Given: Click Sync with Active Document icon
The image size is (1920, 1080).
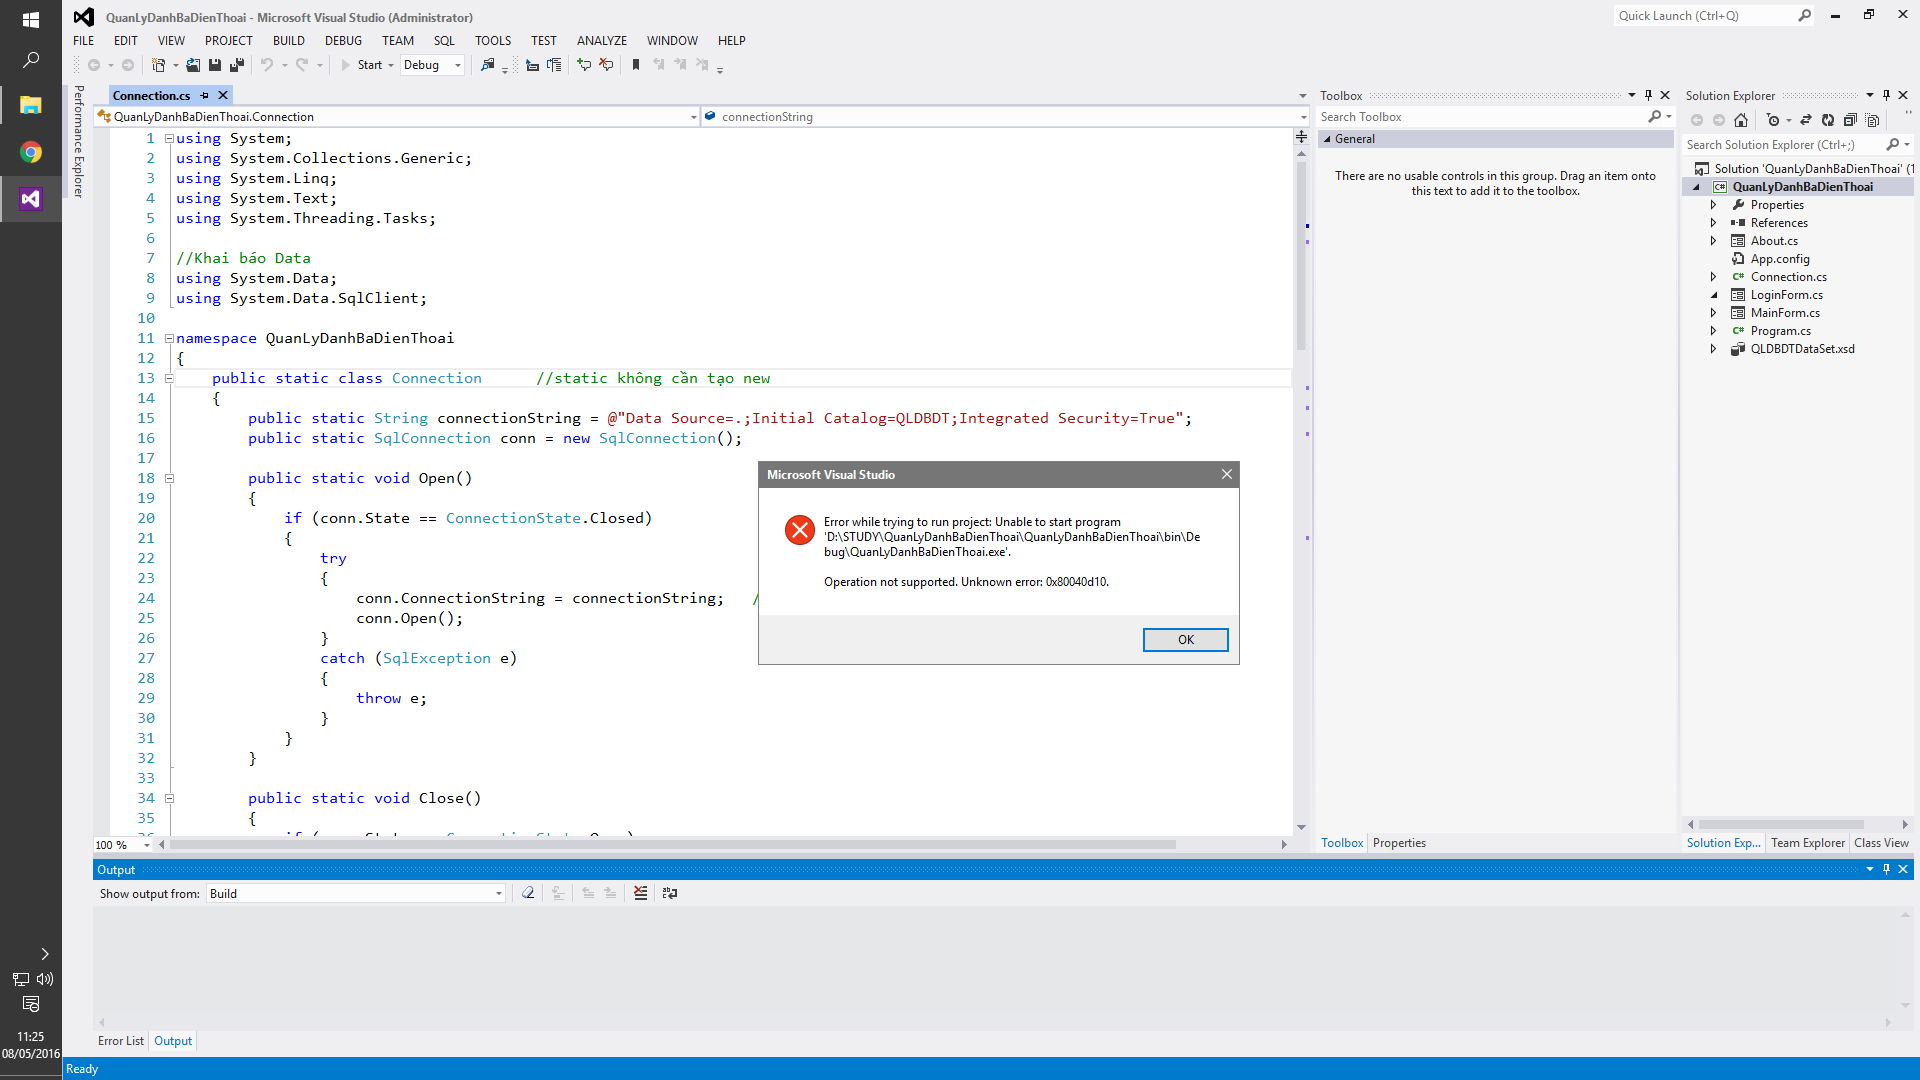Looking at the screenshot, I should (x=1806, y=120).
